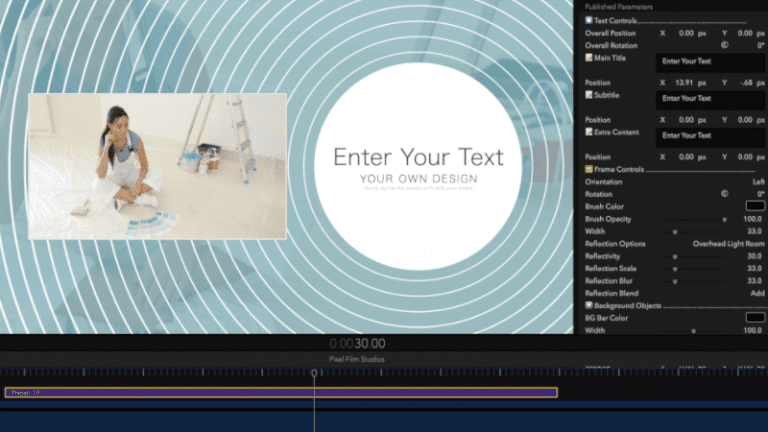This screenshot has height=432, width=768.
Task: Click the Reflection Scale value 33.0
Action: coord(755,268)
